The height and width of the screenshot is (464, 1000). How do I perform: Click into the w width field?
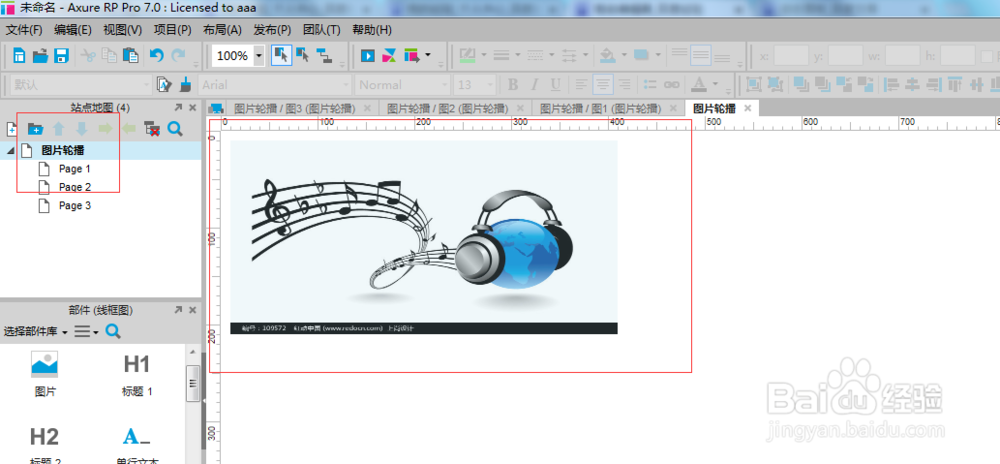click(902, 55)
